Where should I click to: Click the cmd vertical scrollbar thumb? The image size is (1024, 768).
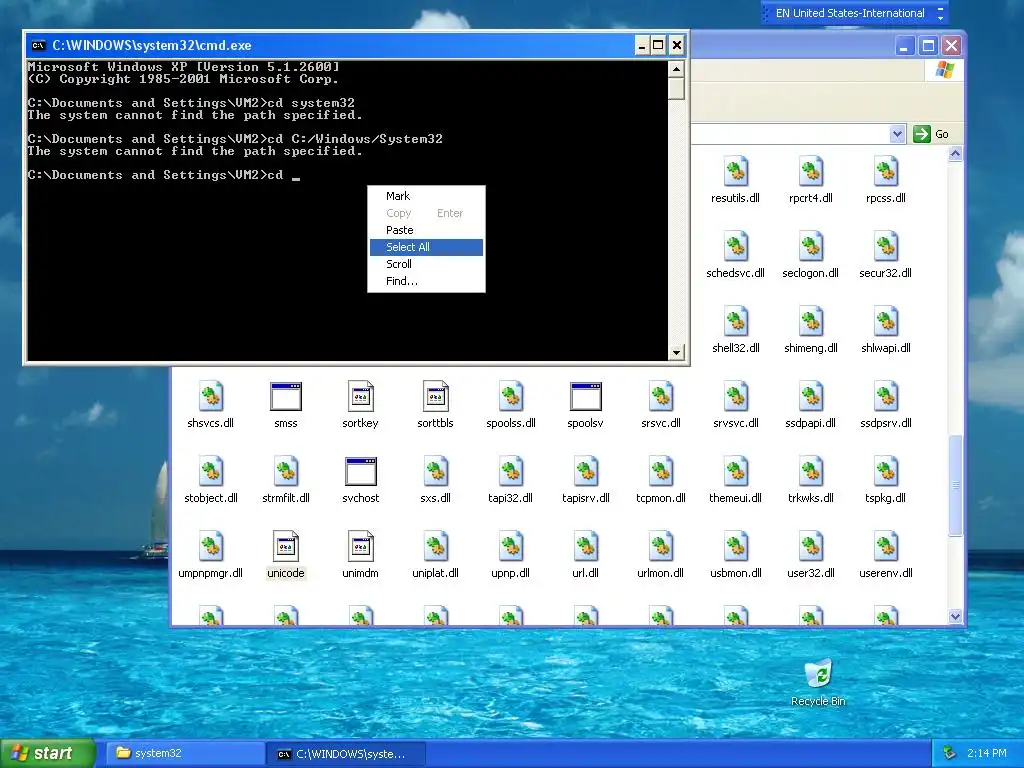(x=677, y=88)
